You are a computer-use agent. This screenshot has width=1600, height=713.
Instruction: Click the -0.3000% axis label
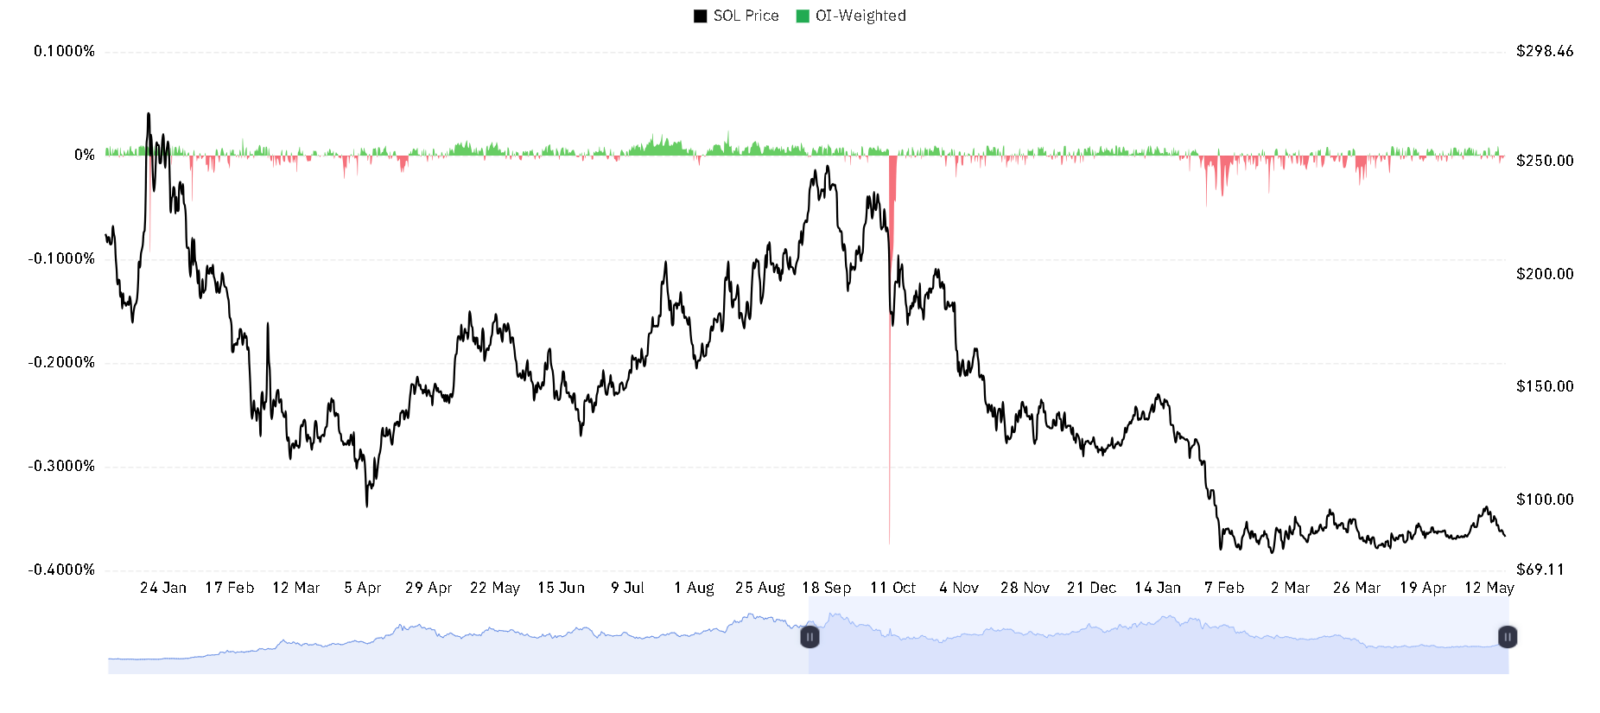tap(61, 466)
